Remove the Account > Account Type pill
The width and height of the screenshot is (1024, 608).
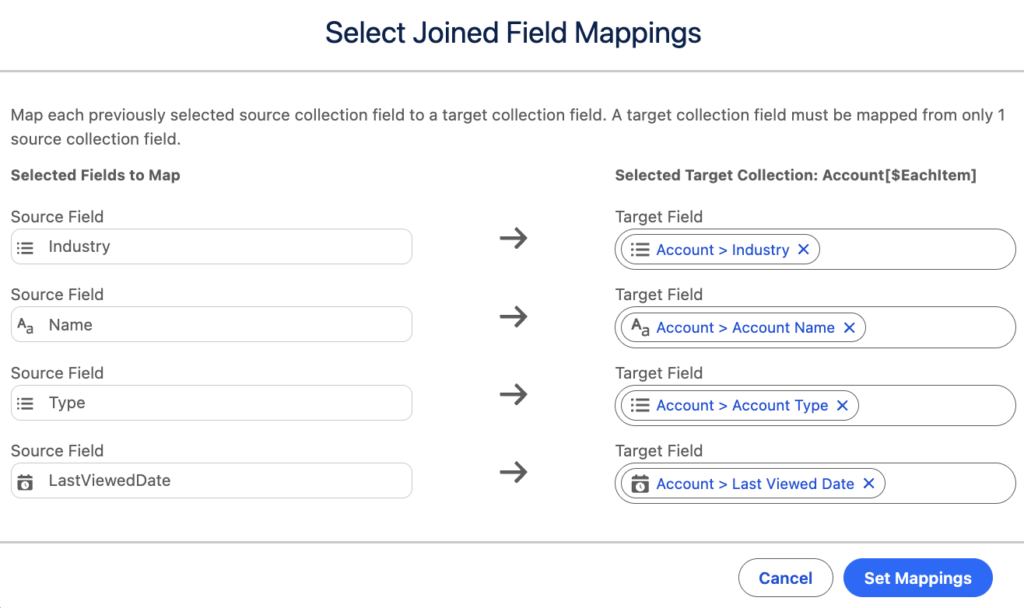[842, 406]
